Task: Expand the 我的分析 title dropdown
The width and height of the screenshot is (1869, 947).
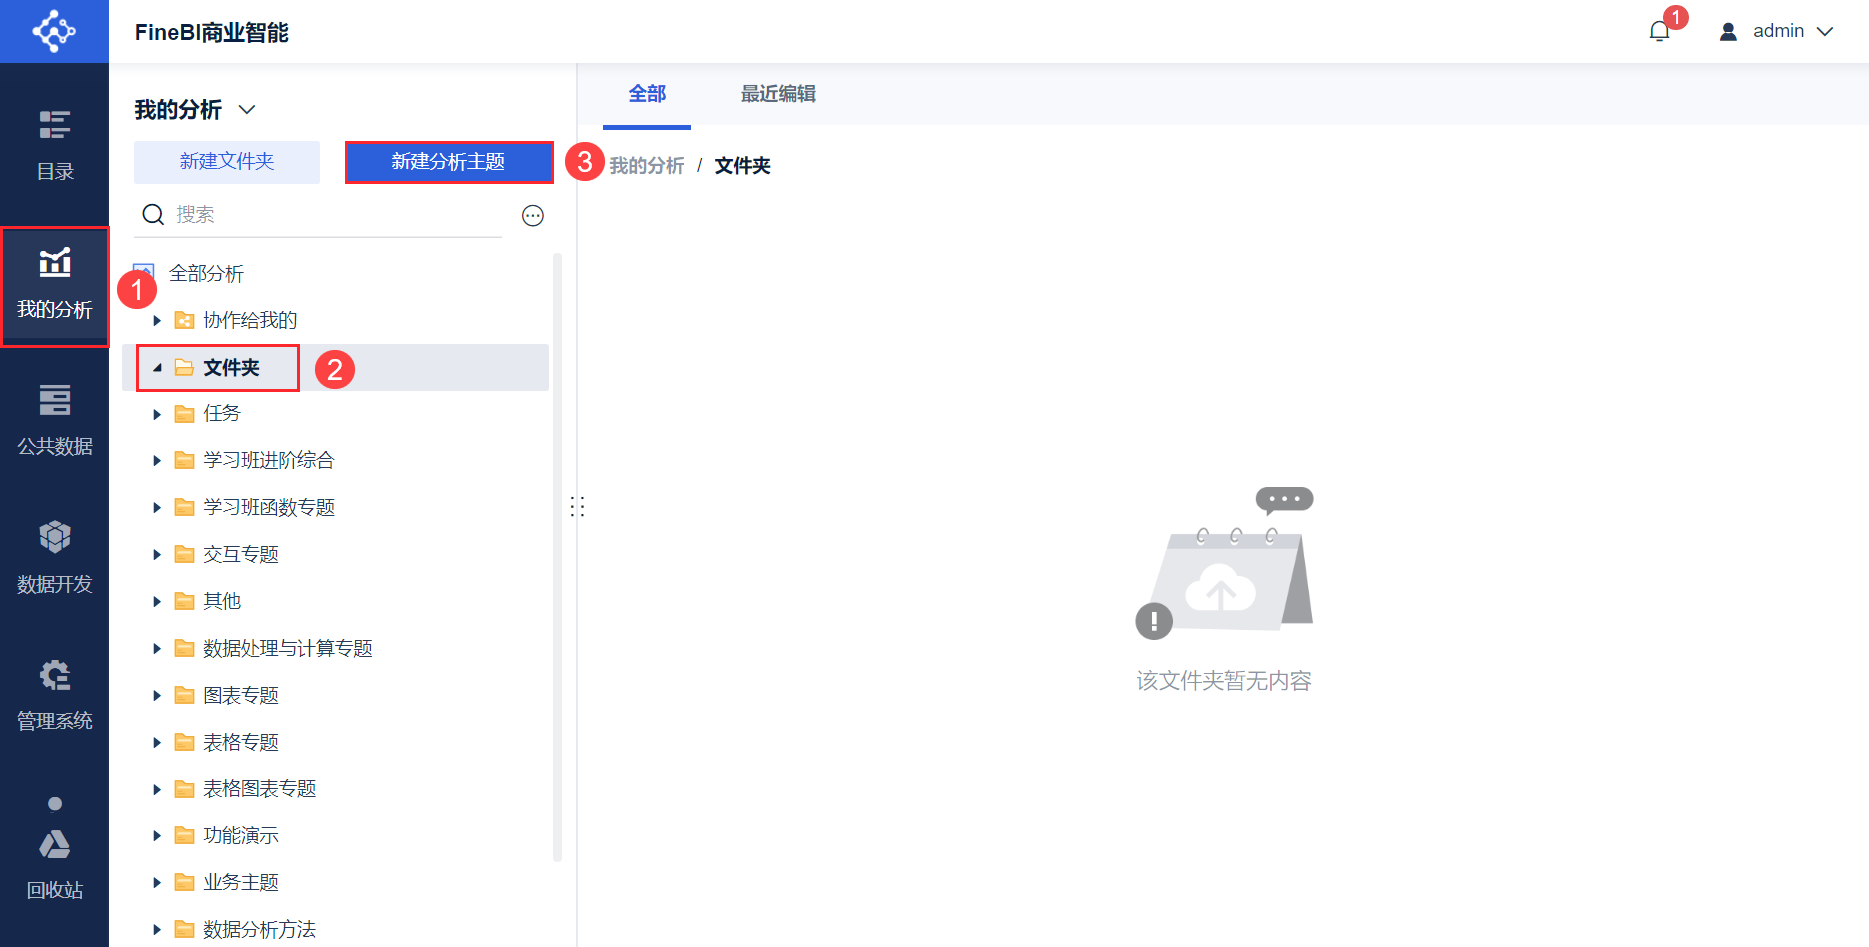Action: [247, 109]
